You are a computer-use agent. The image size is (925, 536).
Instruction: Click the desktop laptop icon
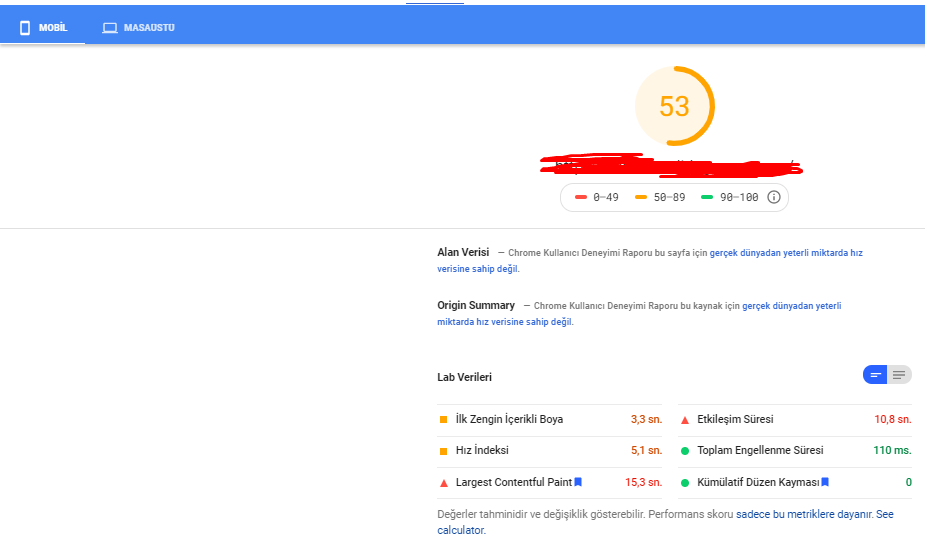click(110, 28)
